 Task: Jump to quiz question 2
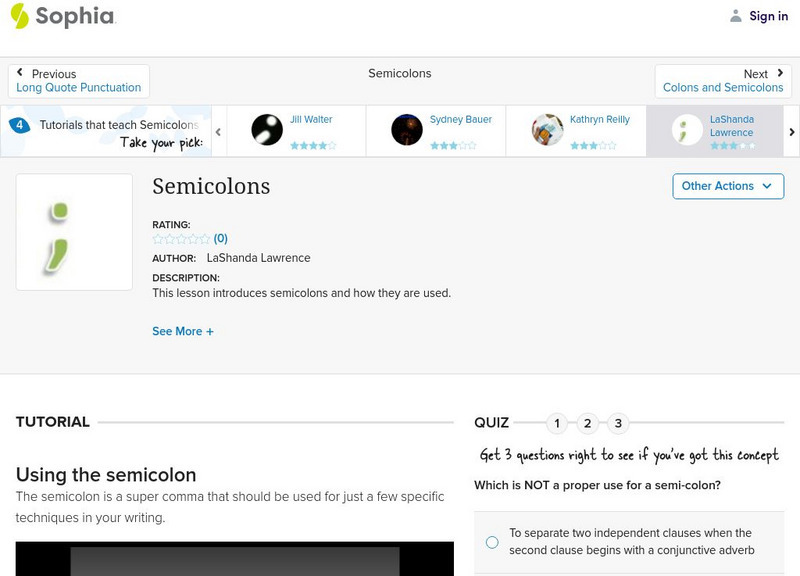pyautogui.click(x=588, y=423)
